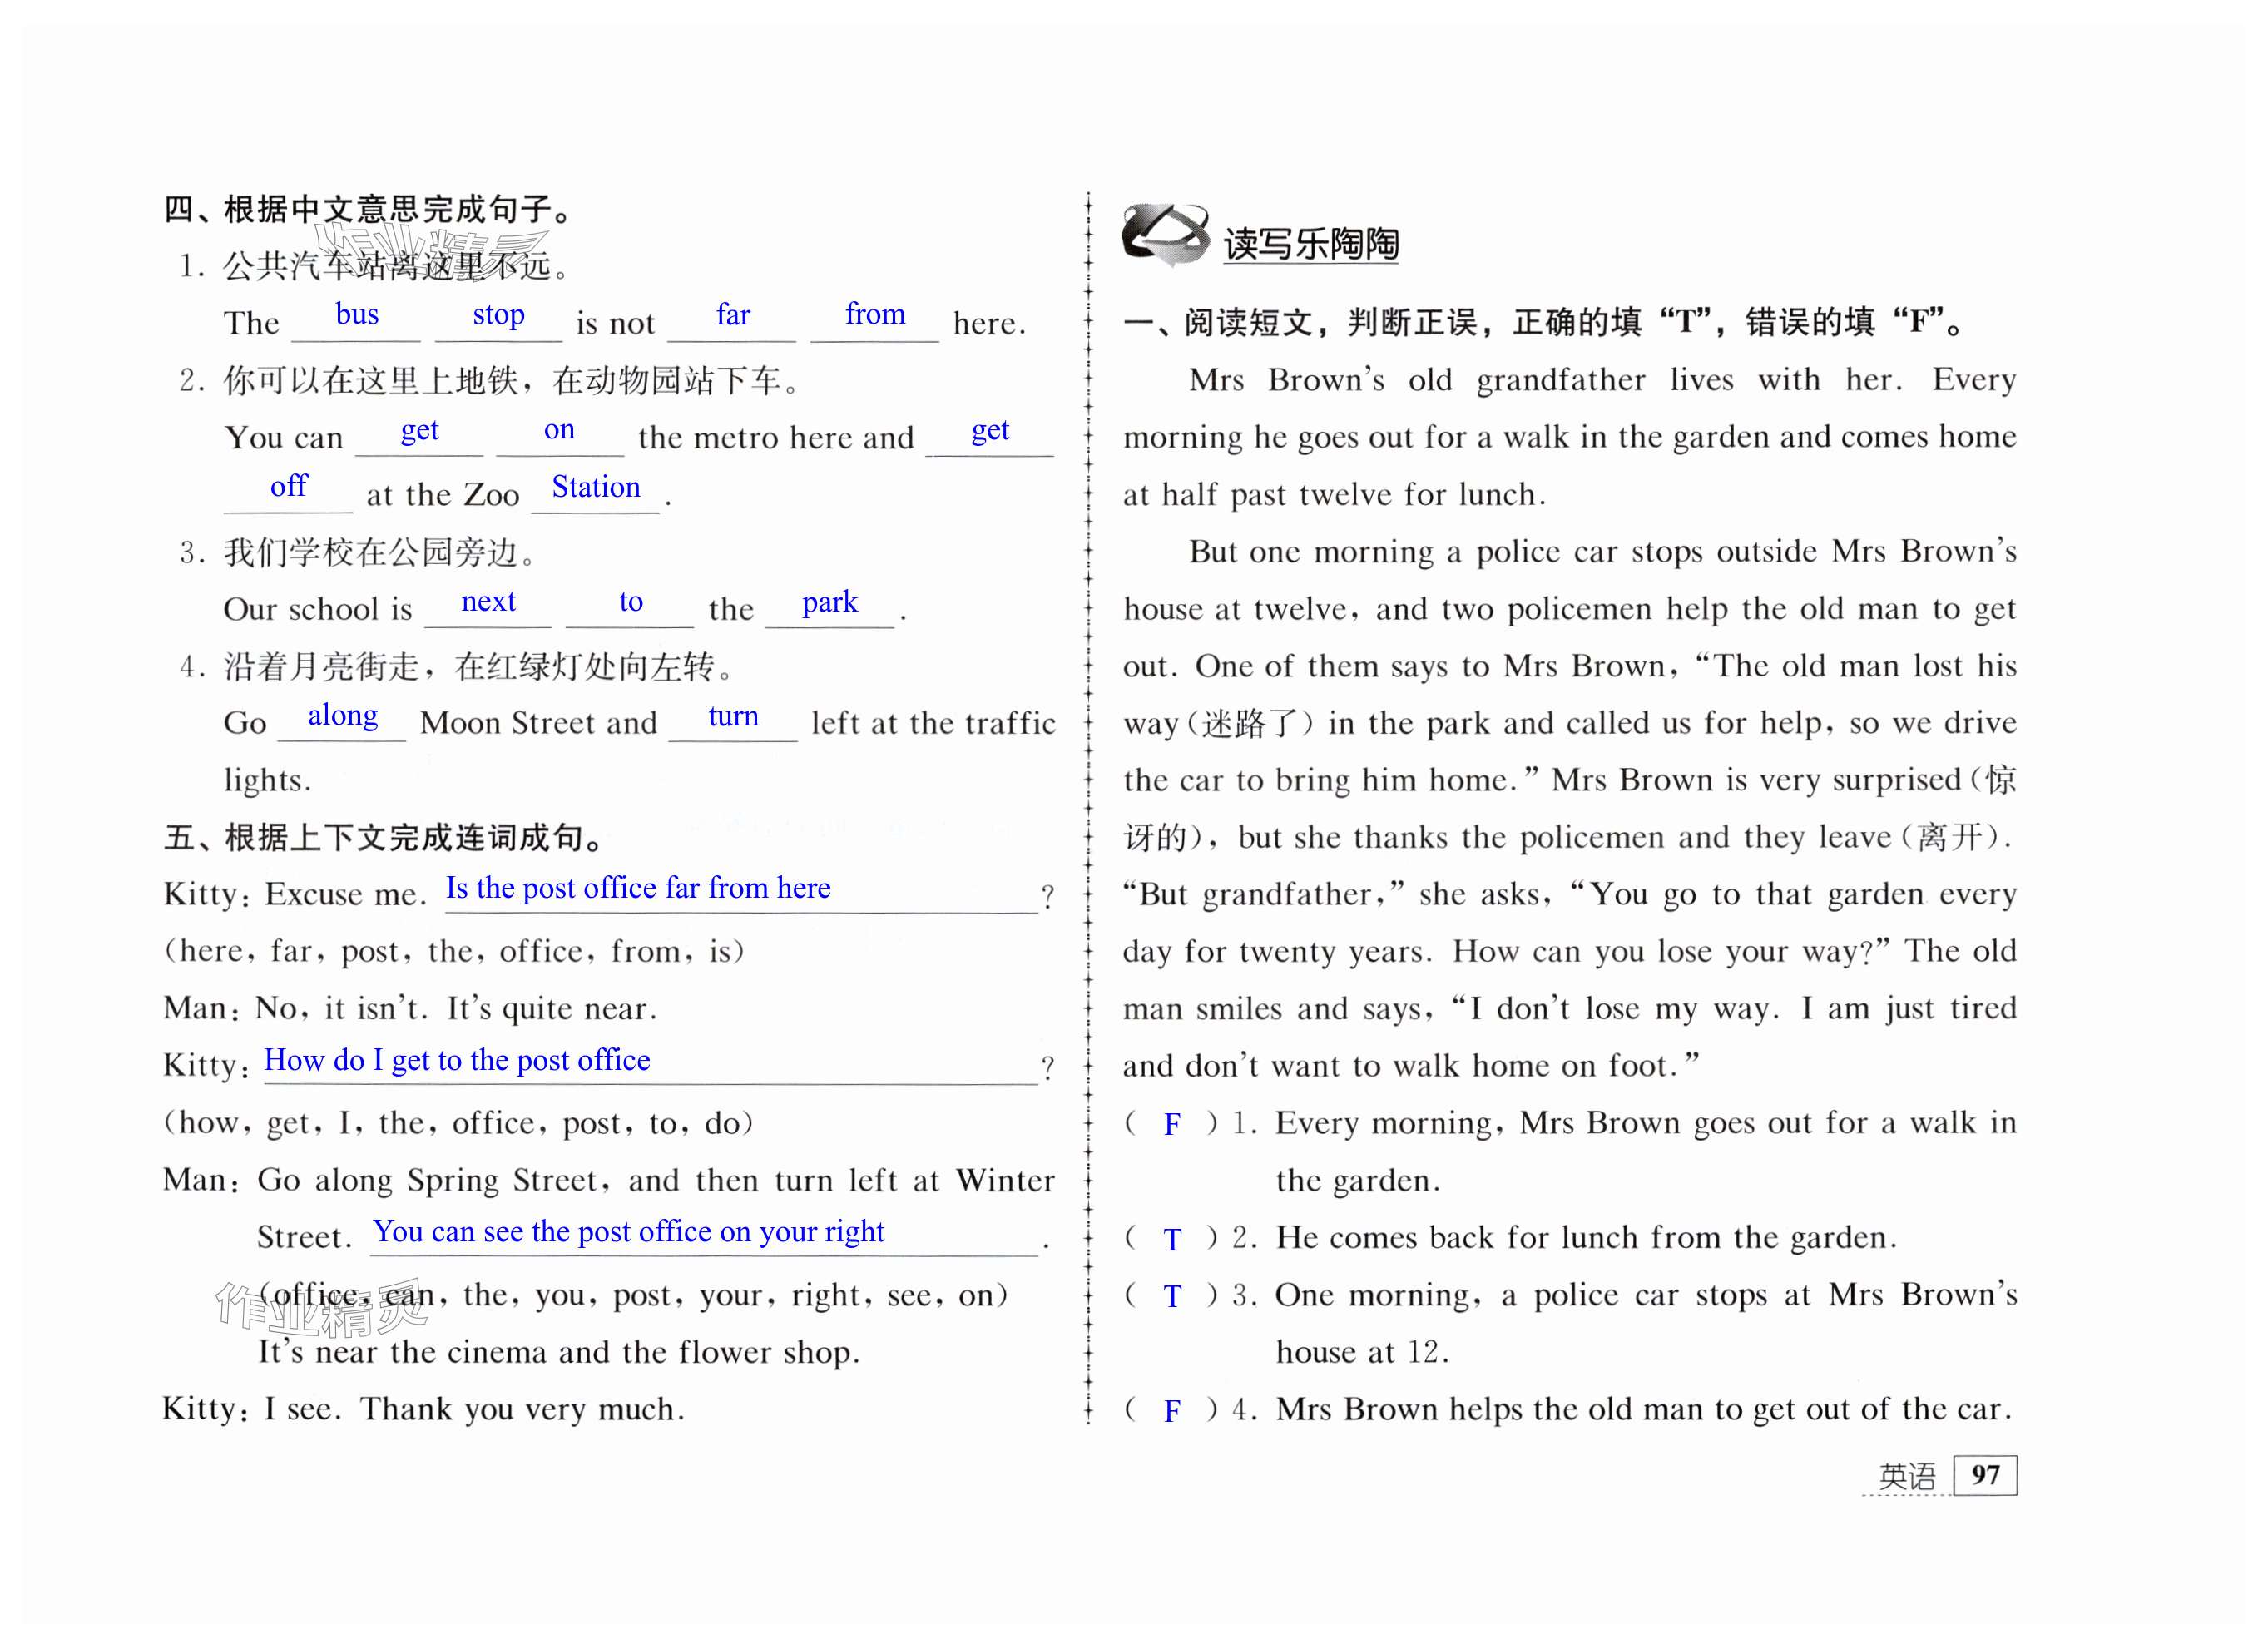2268x1649 pixels.
Task: Click the answer bracket for statement 1
Action: click(1172, 1125)
